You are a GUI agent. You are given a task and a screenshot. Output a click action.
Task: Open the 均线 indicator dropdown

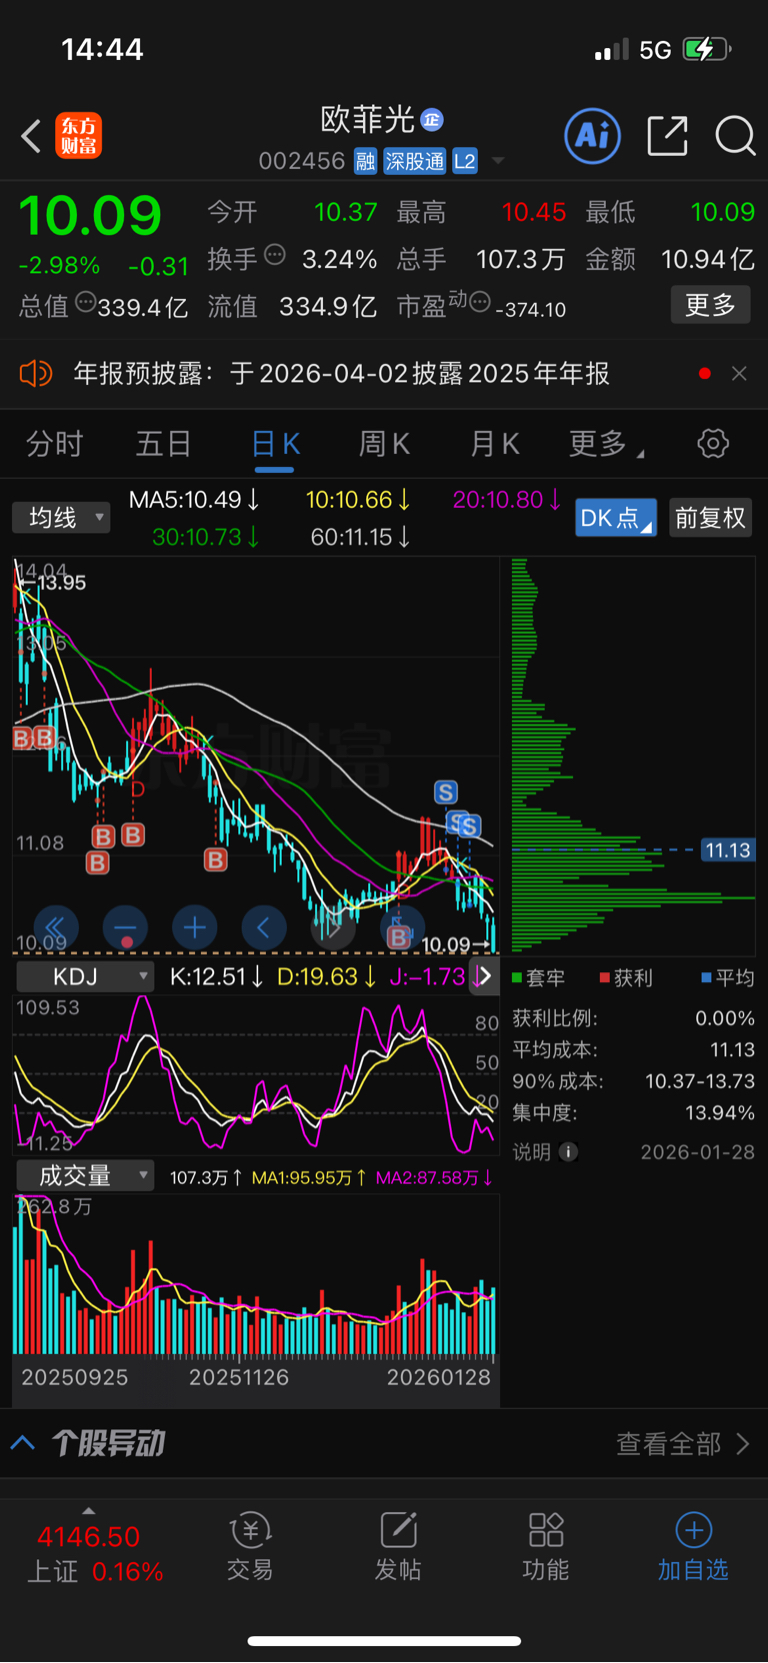(60, 518)
